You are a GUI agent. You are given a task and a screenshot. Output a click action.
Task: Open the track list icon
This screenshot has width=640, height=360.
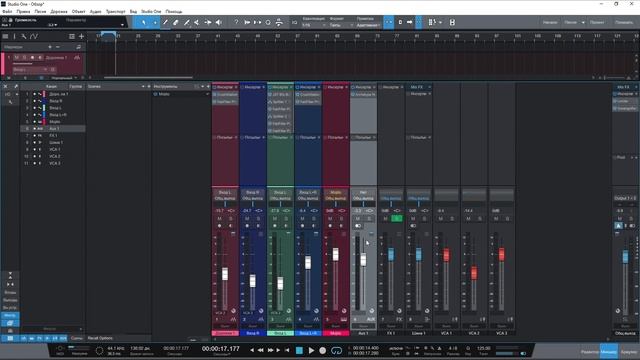[x=5, y=36]
